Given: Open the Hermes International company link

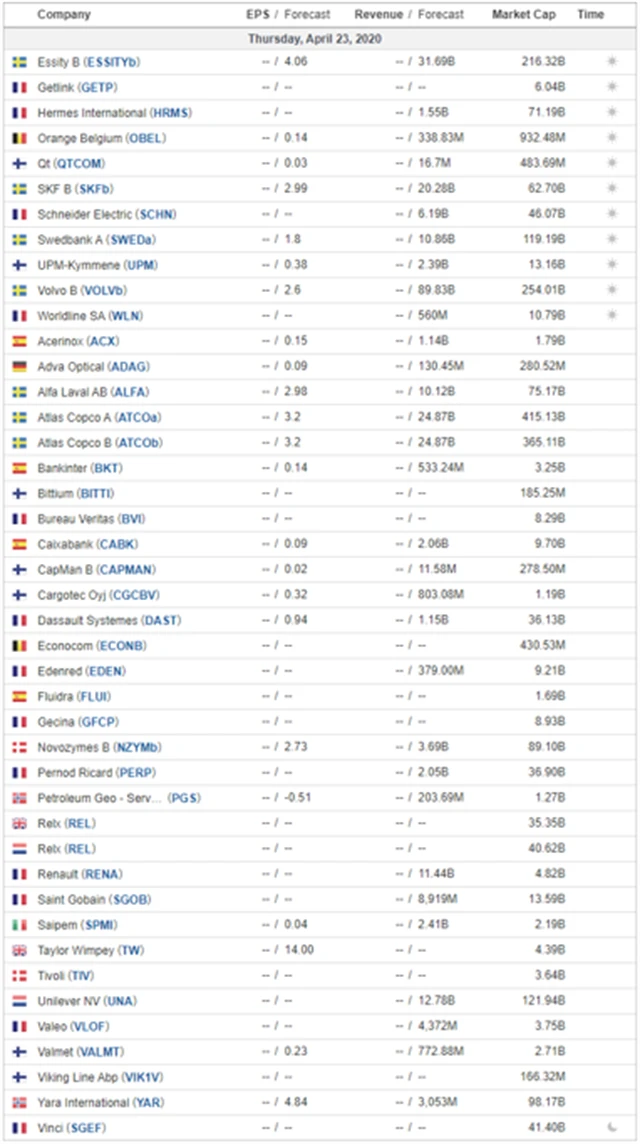Looking at the screenshot, I should coord(114,113).
